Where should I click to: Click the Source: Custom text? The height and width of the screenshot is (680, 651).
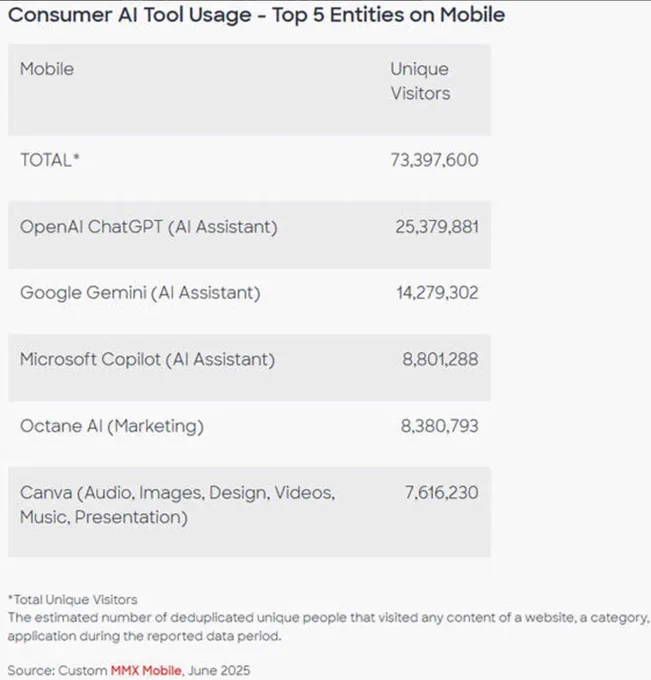click(x=57, y=670)
